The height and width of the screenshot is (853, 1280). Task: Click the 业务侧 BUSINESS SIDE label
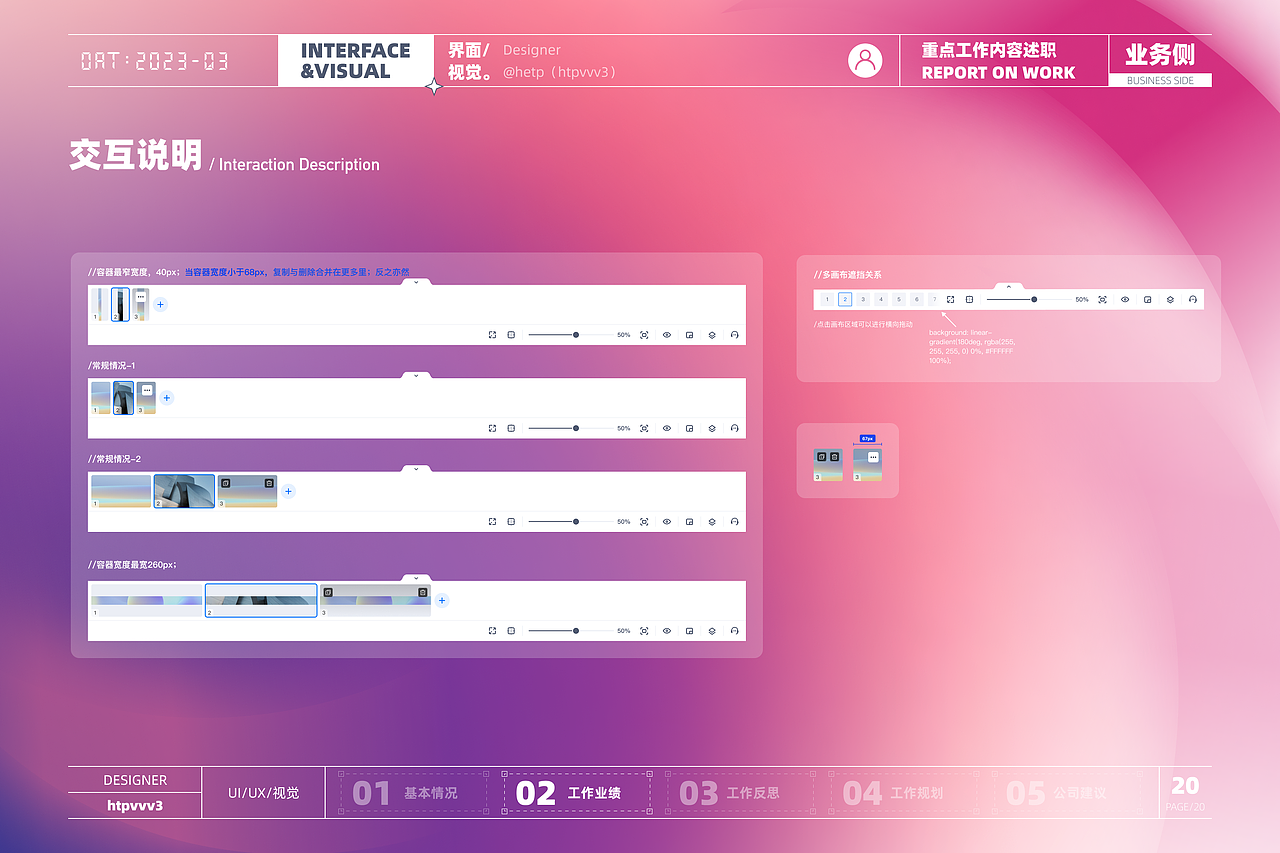(1160, 61)
